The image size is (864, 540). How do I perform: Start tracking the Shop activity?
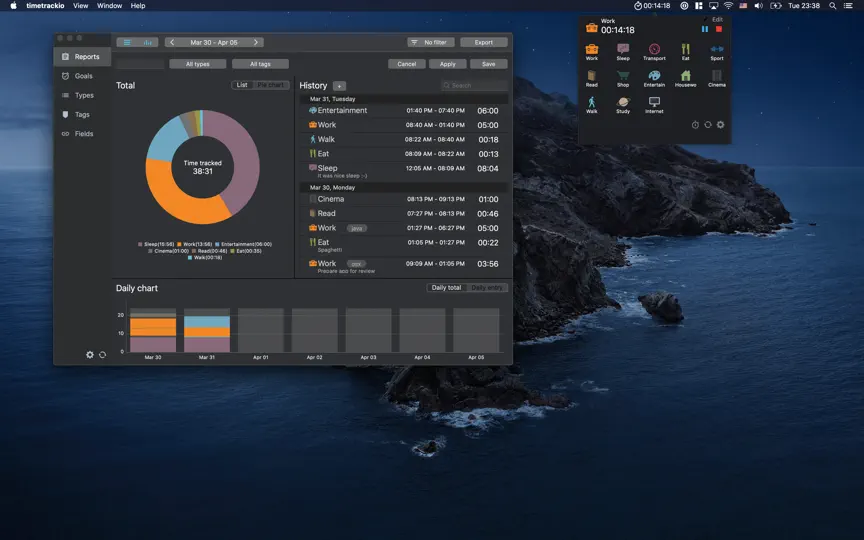click(623, 78)
